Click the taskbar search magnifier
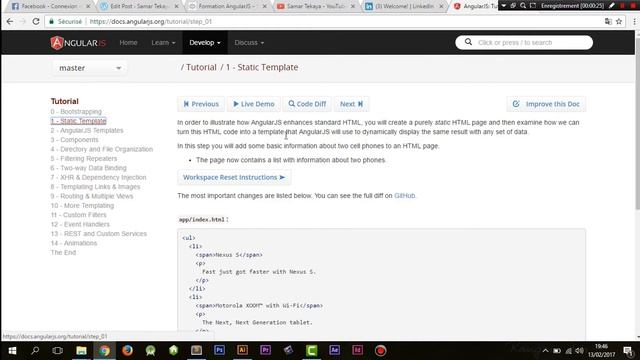Viewport: 640px width, 360px height. (x=35, y=351)
